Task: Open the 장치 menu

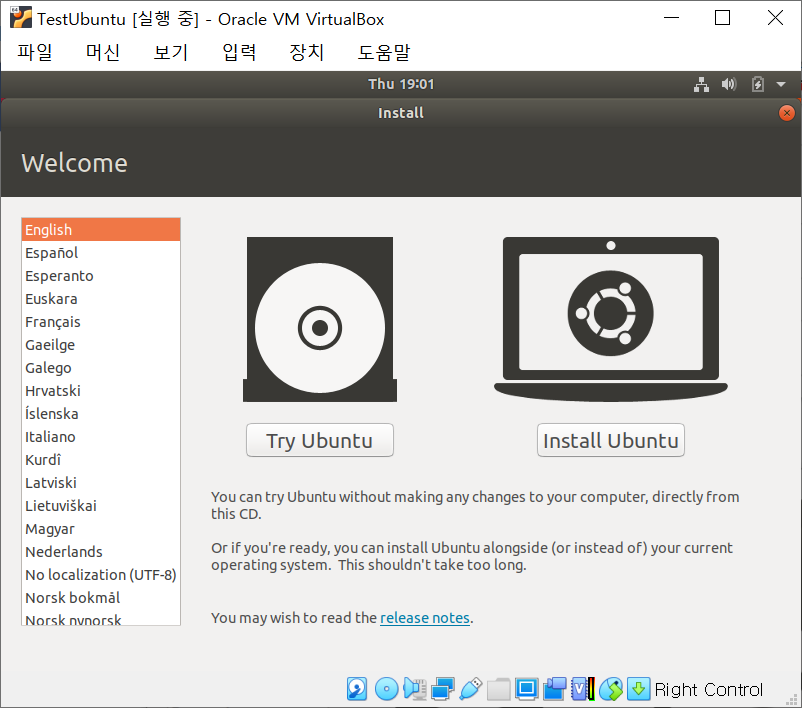Action: (306, 52)
